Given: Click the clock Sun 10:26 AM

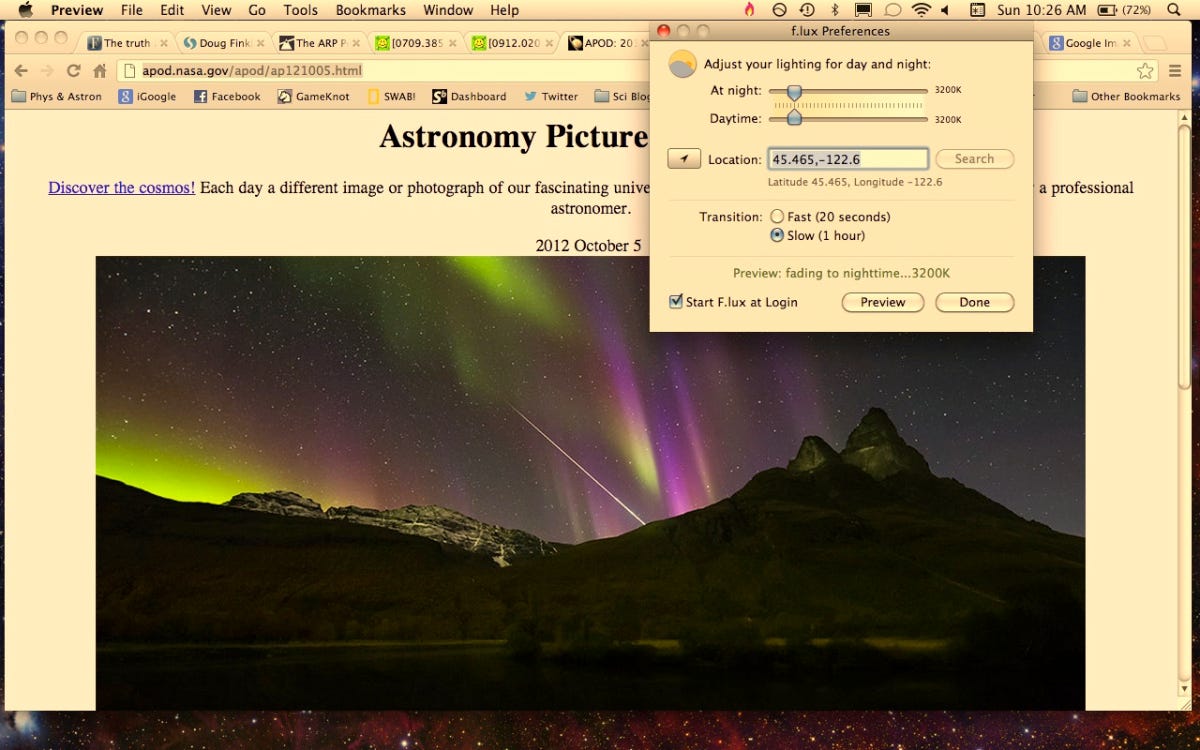Looking at the screenshot, I should click(x=1041, y=10).
